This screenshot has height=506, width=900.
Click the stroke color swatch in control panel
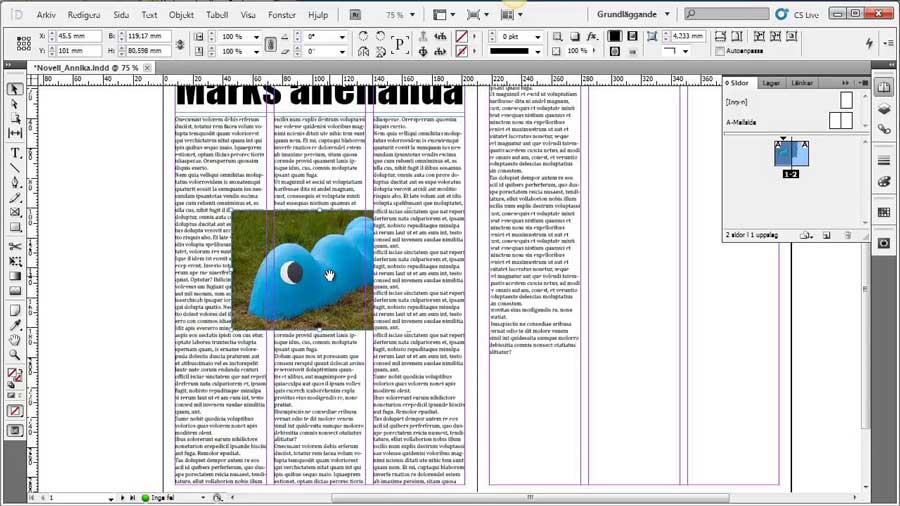[461, 51]
